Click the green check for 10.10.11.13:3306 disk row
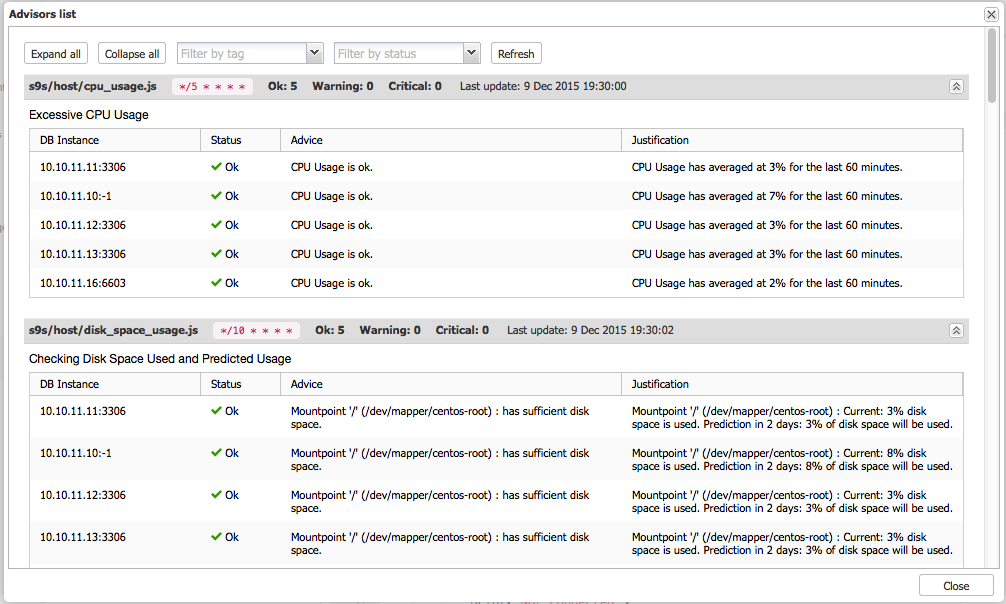The image size is (1006, 604). tap(216, 537)
